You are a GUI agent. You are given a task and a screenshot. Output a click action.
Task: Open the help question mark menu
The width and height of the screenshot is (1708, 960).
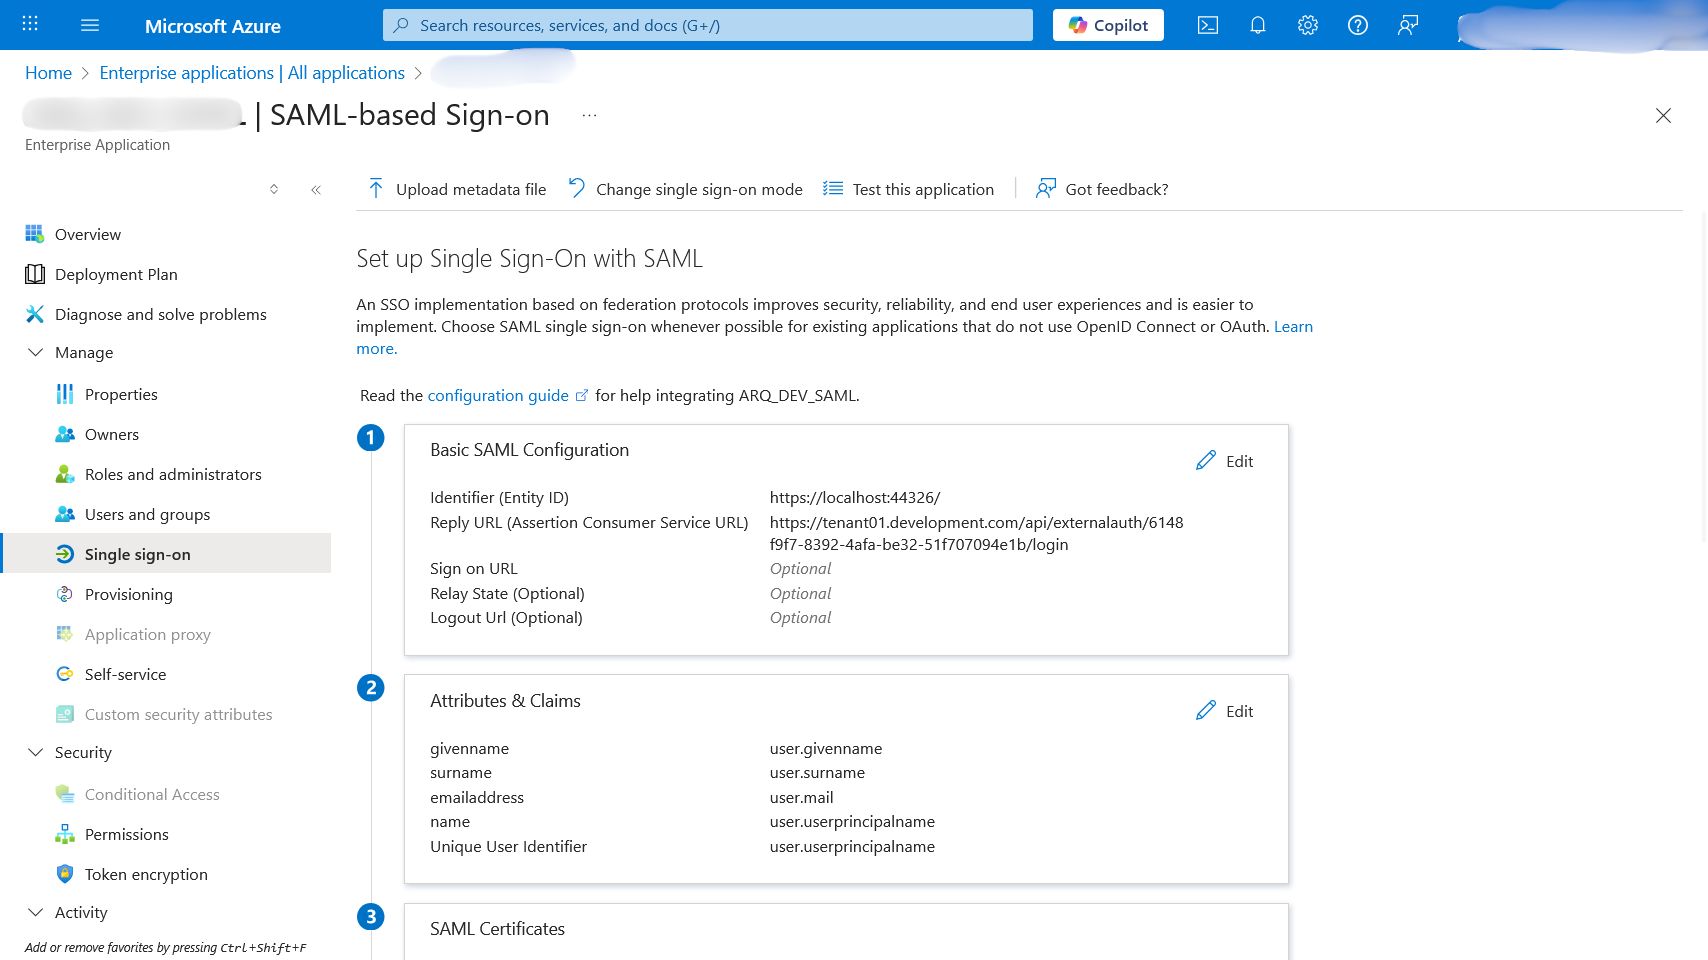pos(1358,25)
